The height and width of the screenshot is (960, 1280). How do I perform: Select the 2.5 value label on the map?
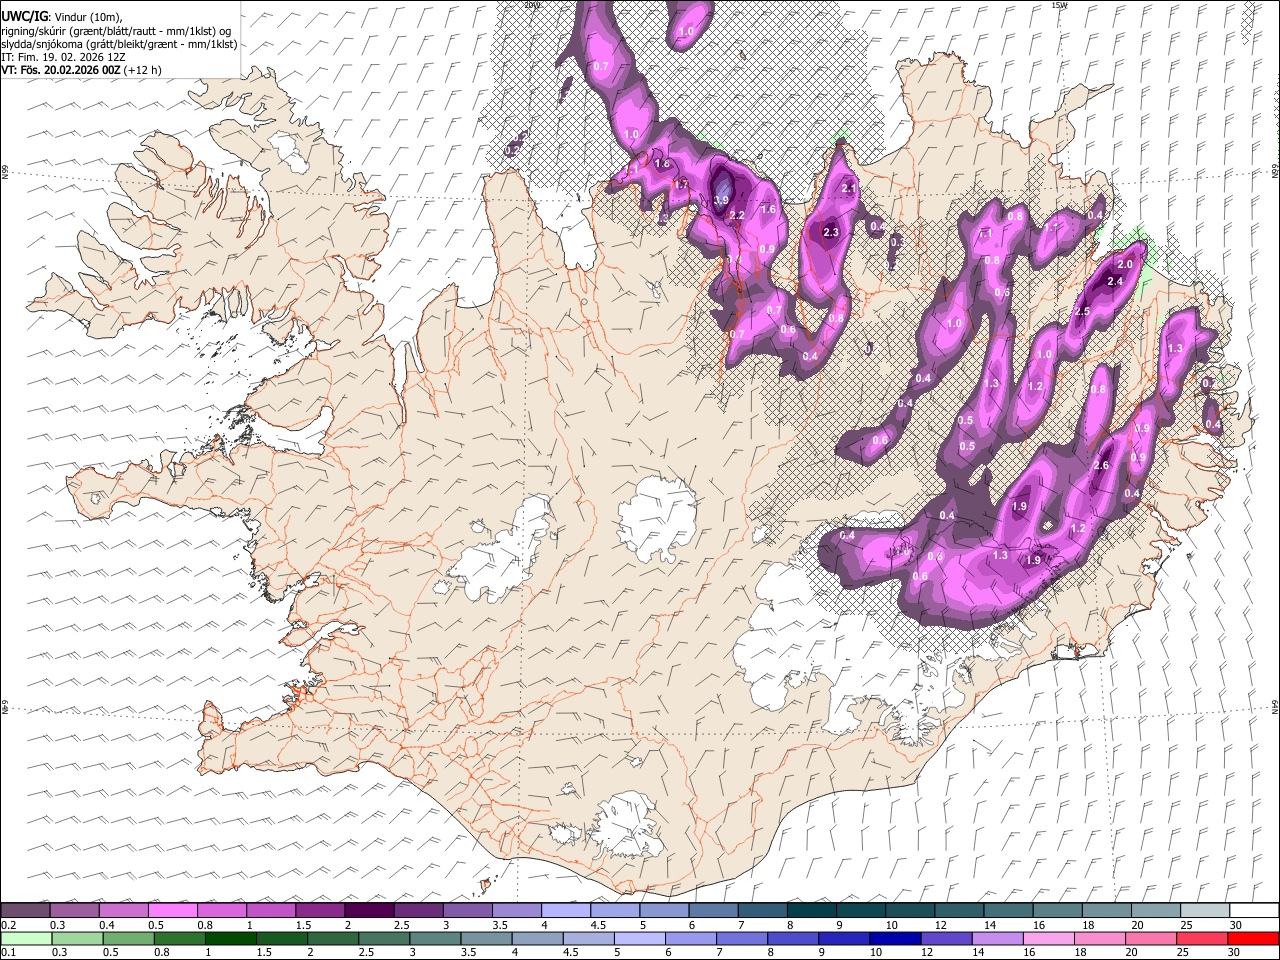pos(1082,312)
